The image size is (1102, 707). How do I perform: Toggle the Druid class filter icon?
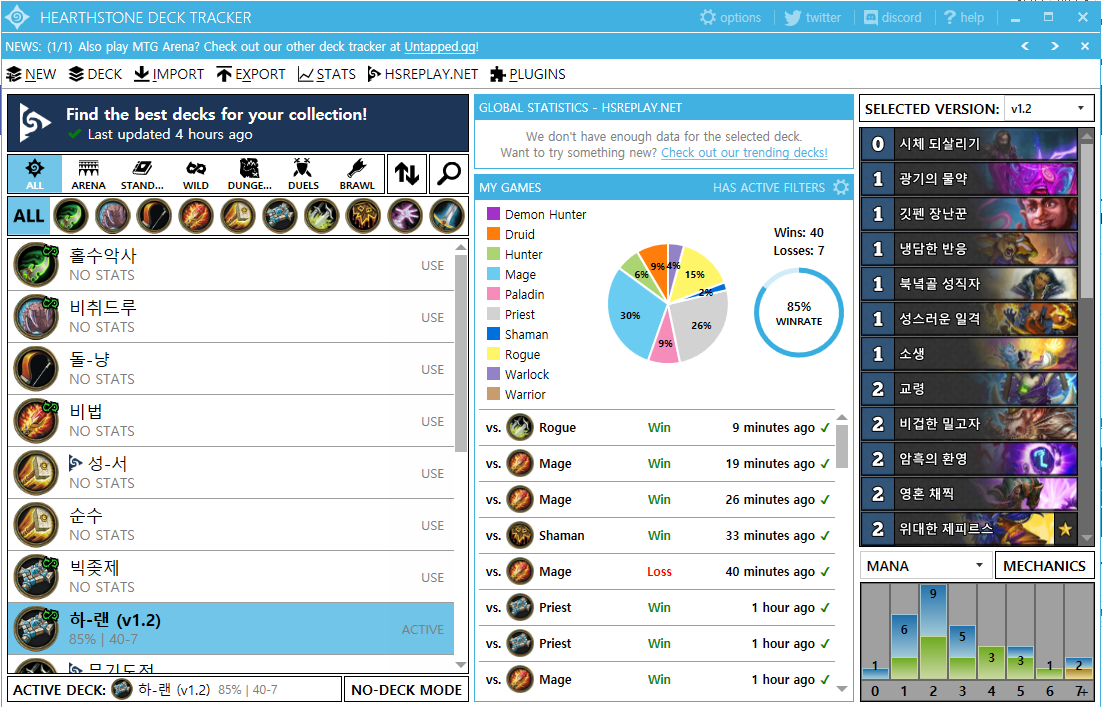(x=112, y=216)
